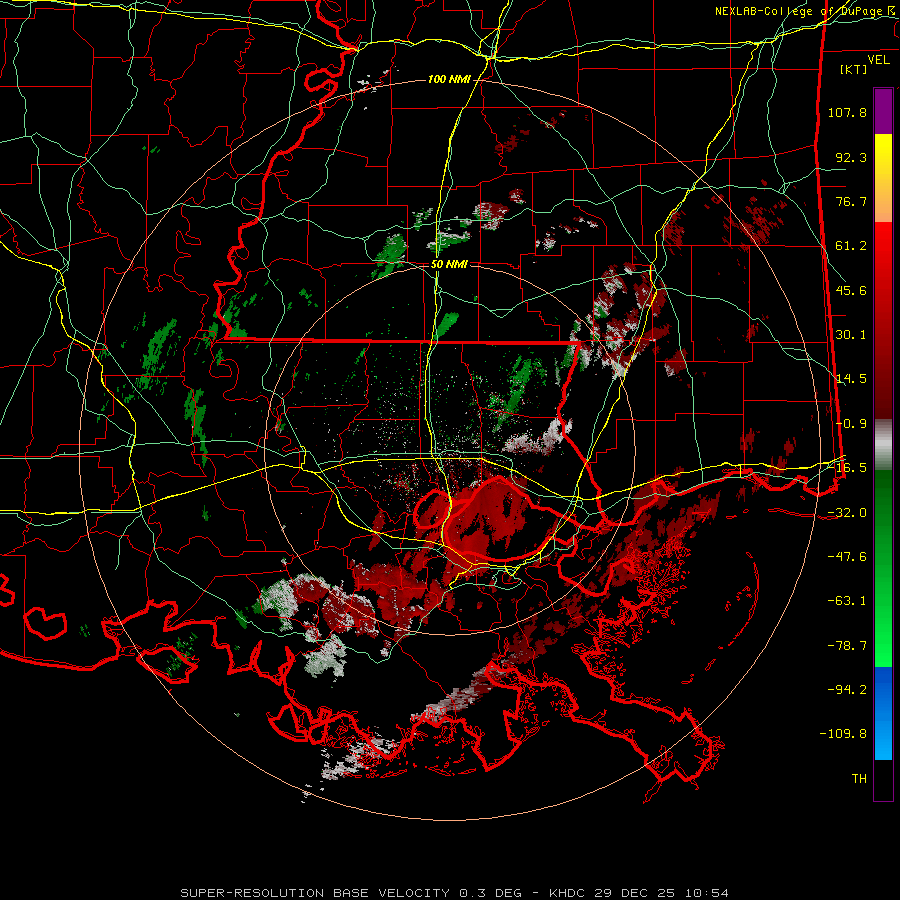Viewport: 900px width, 900px height.
Task: Select the 14.5 value on velocity scale
Action: (x=851, y=379)
